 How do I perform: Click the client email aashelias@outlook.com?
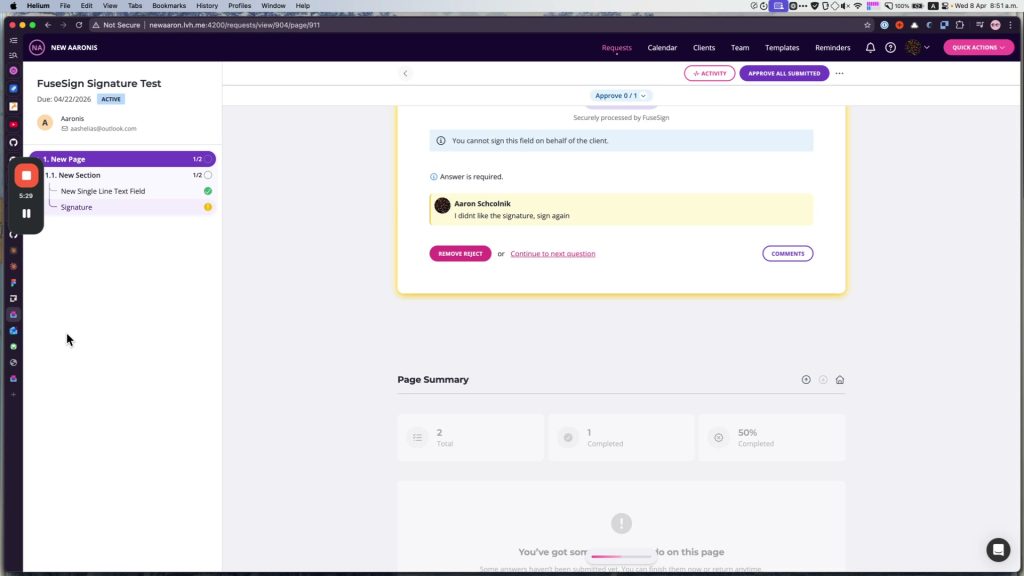pyautogui.click(x=103, y=129)
